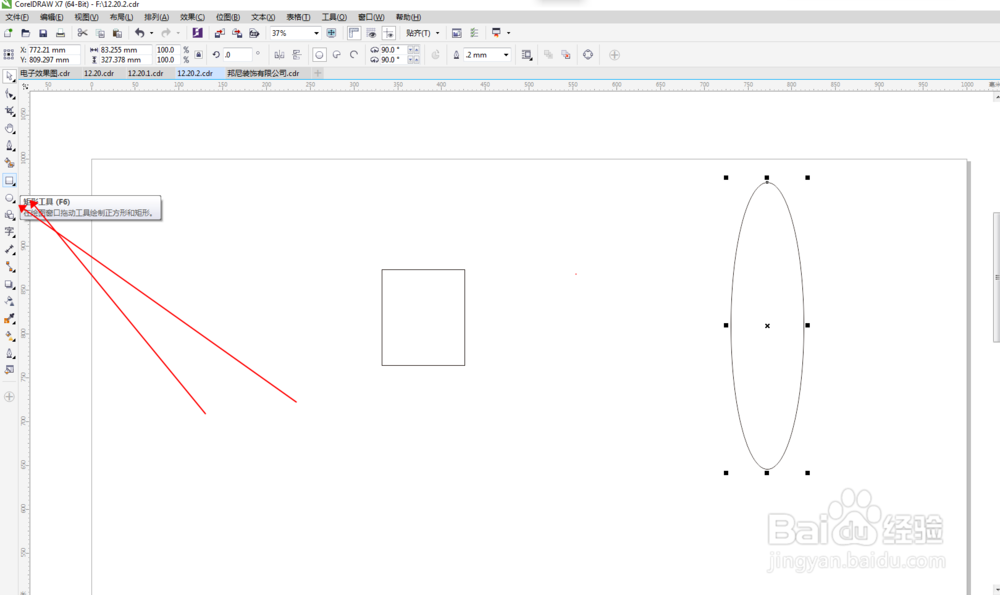Undo the last action
1000x595 pixels.
(139, 33)
